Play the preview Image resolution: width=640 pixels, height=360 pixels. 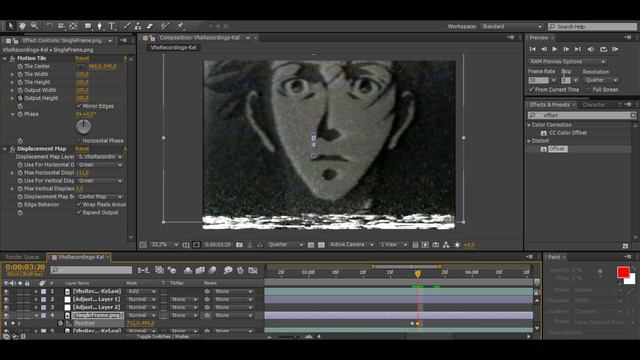click(x=555, y=49)
